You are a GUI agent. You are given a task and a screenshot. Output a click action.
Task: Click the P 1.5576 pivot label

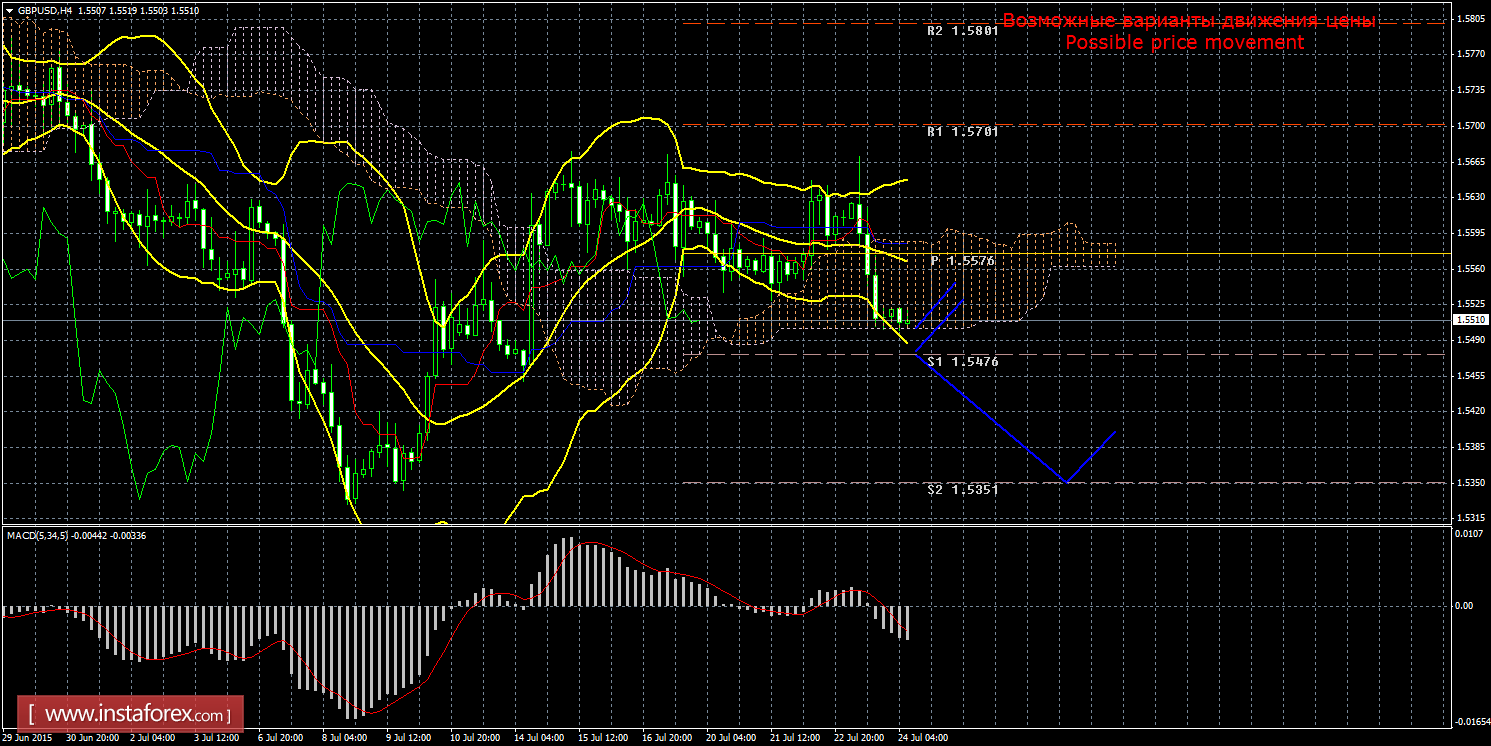(x=964, y=260)
